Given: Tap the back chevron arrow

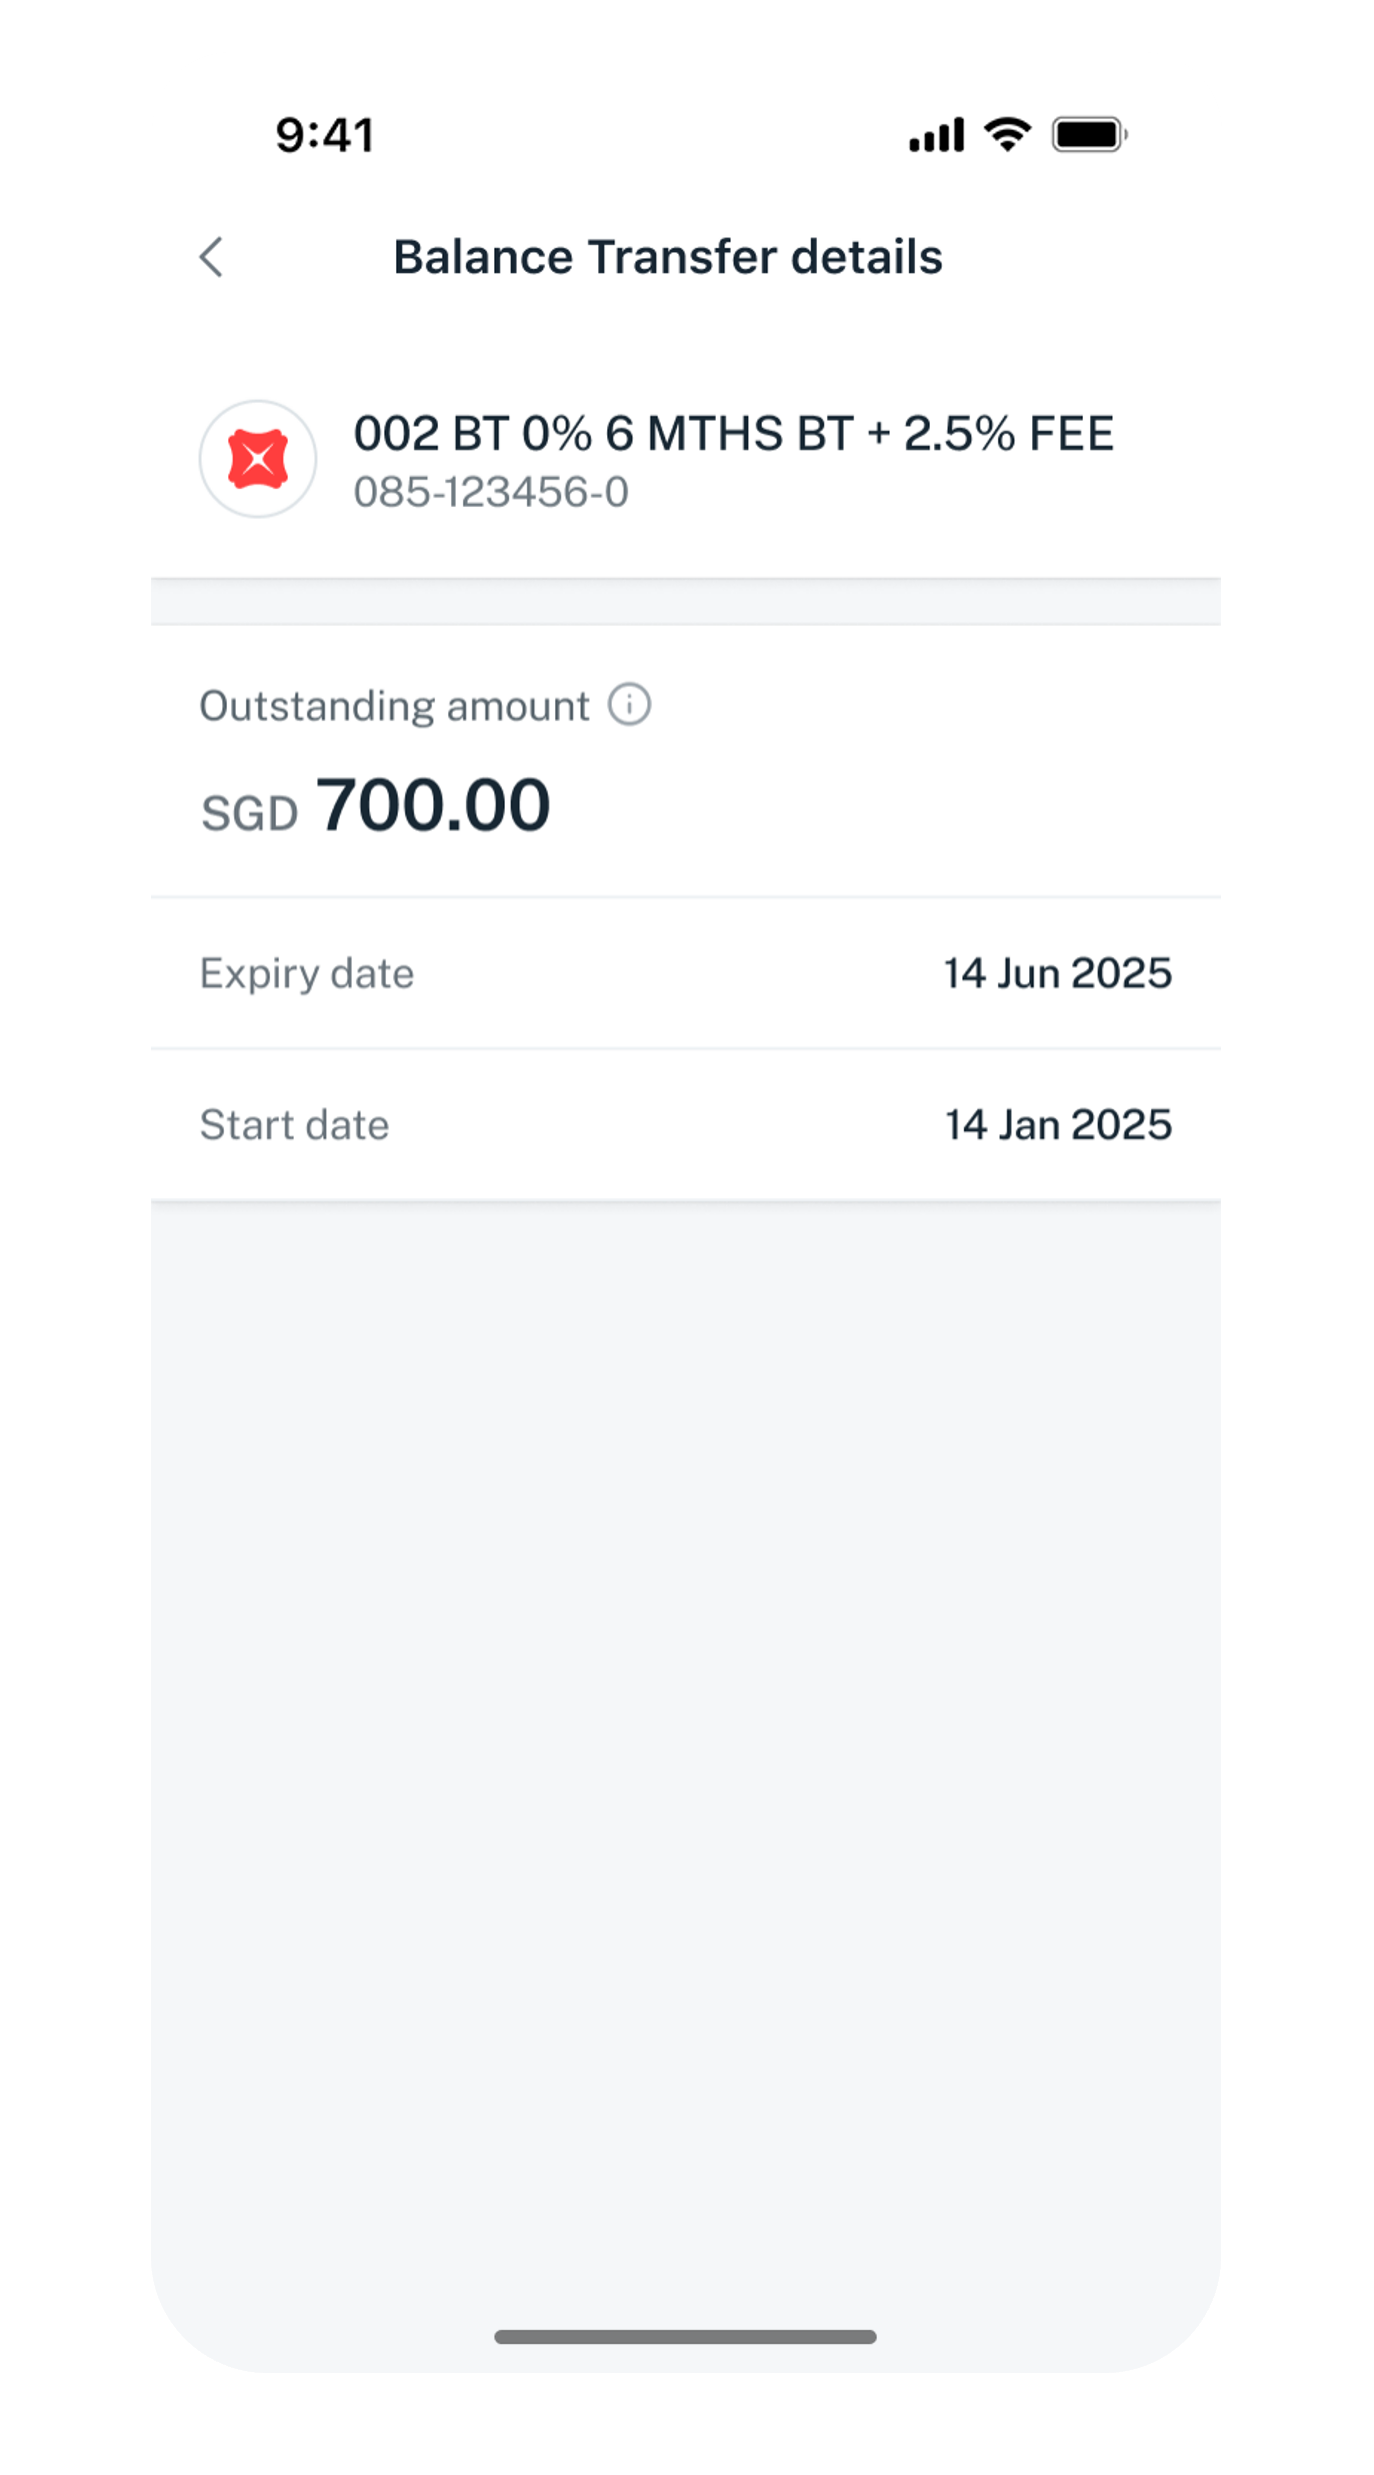Looking at the screenshot, I should pos(211,257).
